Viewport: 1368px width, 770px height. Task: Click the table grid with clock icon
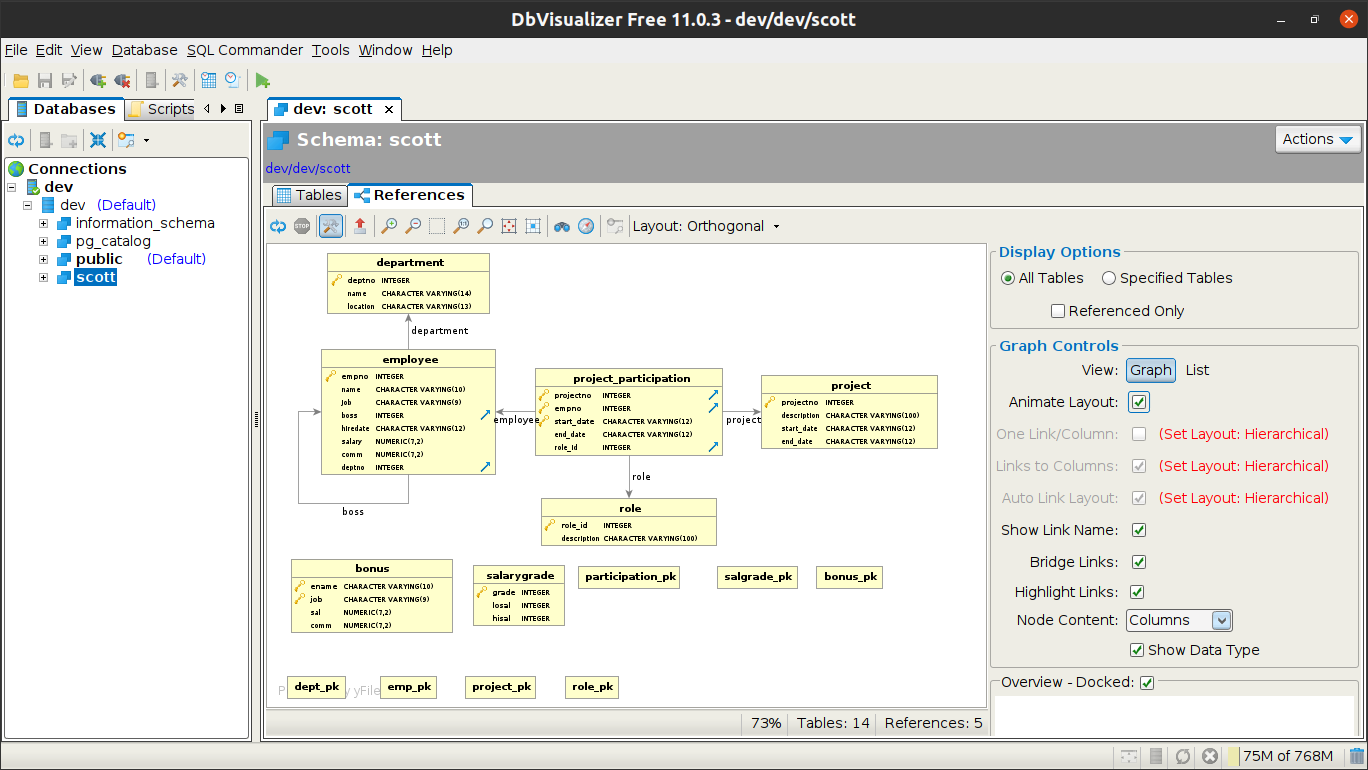click(208, 80)
